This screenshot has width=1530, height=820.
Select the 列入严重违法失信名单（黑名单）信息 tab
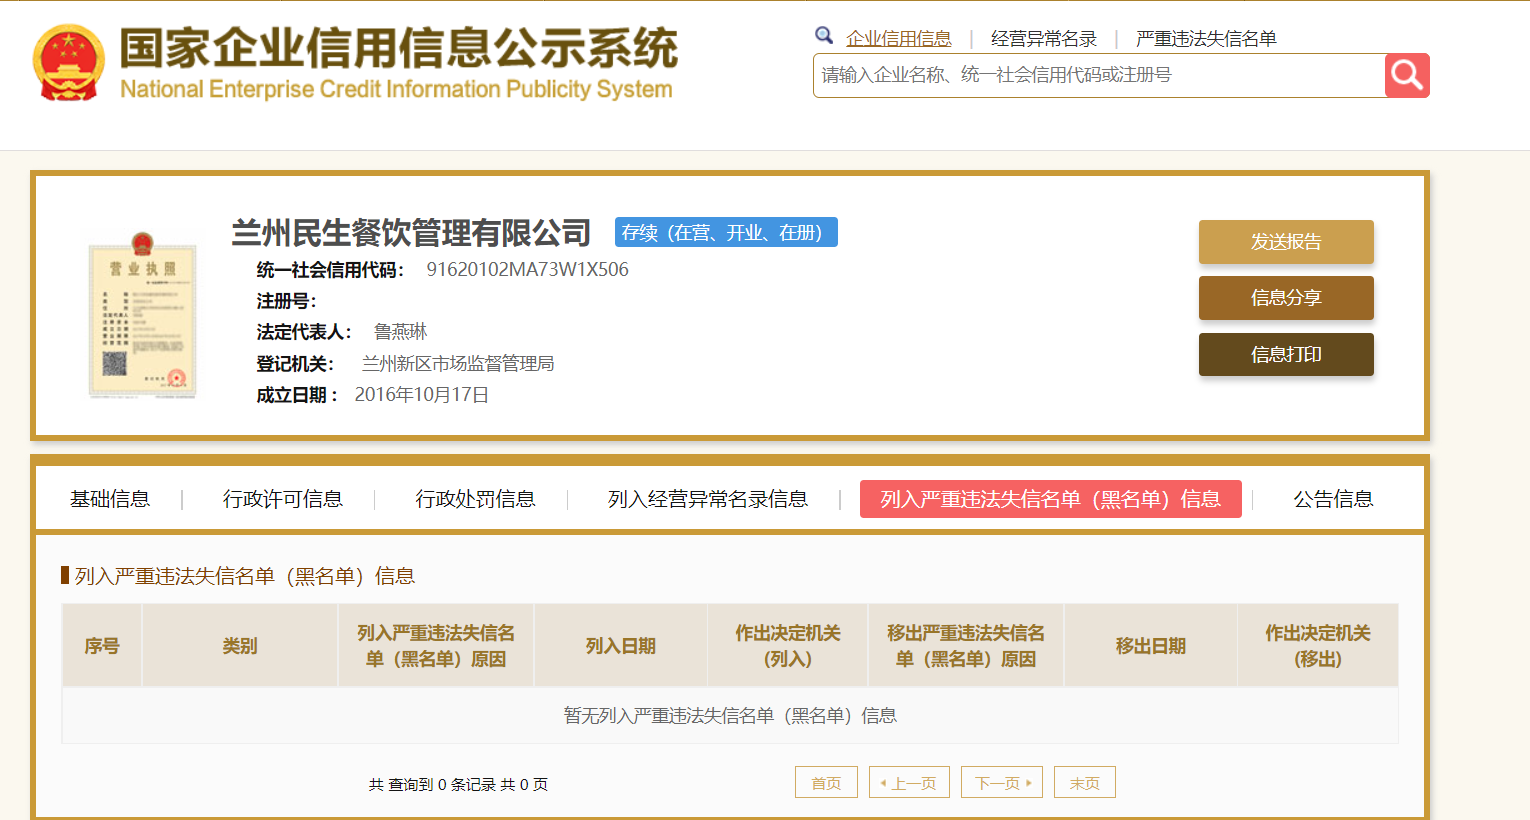tap(1051, 499)
